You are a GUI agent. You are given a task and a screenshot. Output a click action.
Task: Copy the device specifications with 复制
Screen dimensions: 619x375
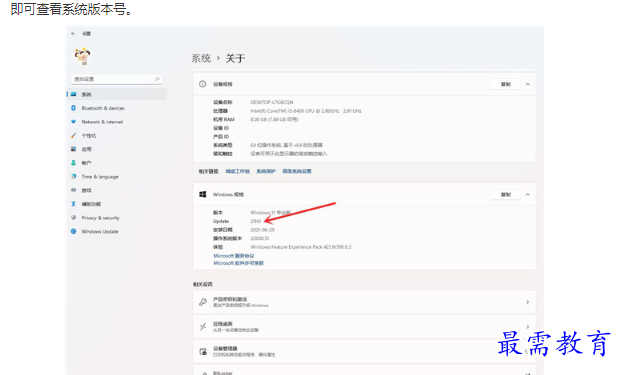(x=505, y=84)
